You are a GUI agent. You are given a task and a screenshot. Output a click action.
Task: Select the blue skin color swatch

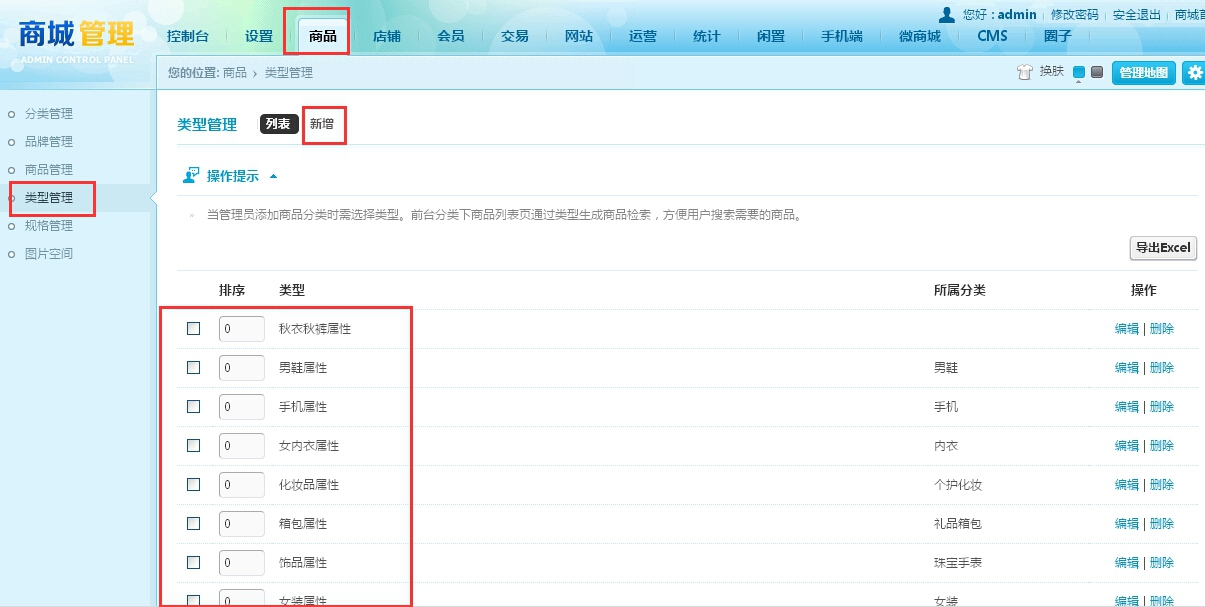pos(1079,72)
